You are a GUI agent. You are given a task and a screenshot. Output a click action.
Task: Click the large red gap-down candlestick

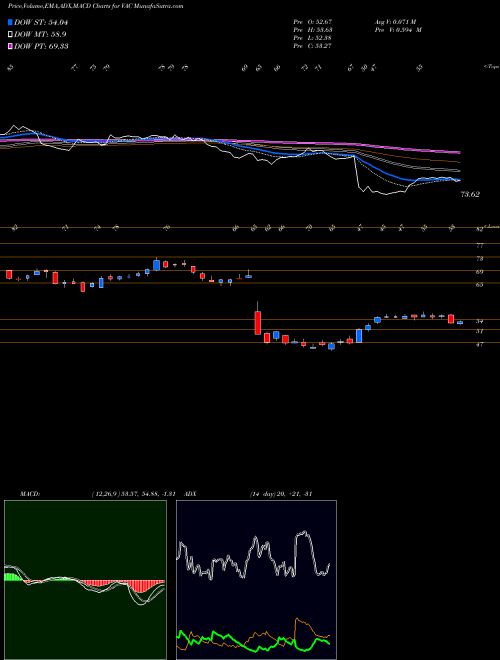258,323
